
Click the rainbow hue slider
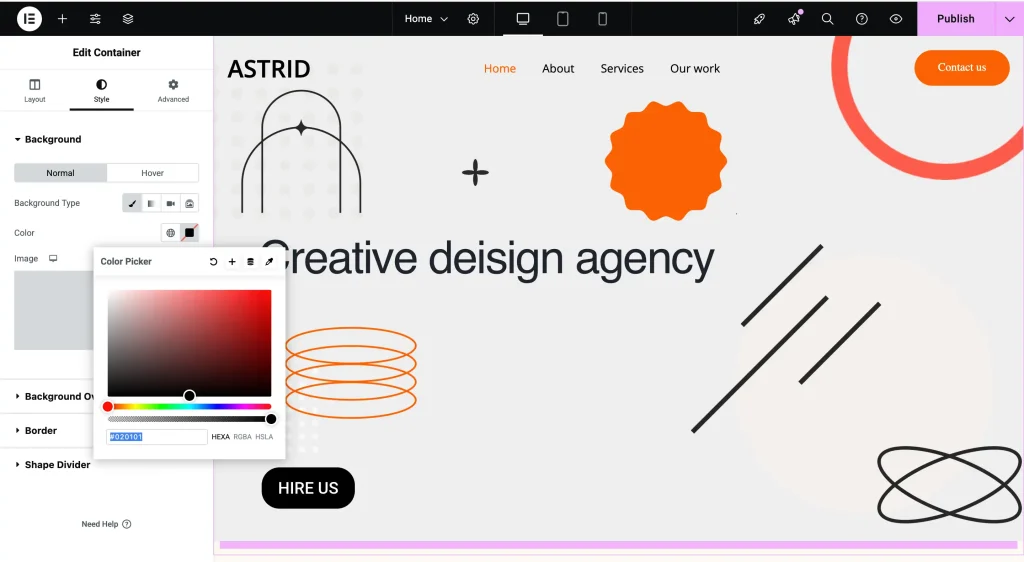point(190,407)
